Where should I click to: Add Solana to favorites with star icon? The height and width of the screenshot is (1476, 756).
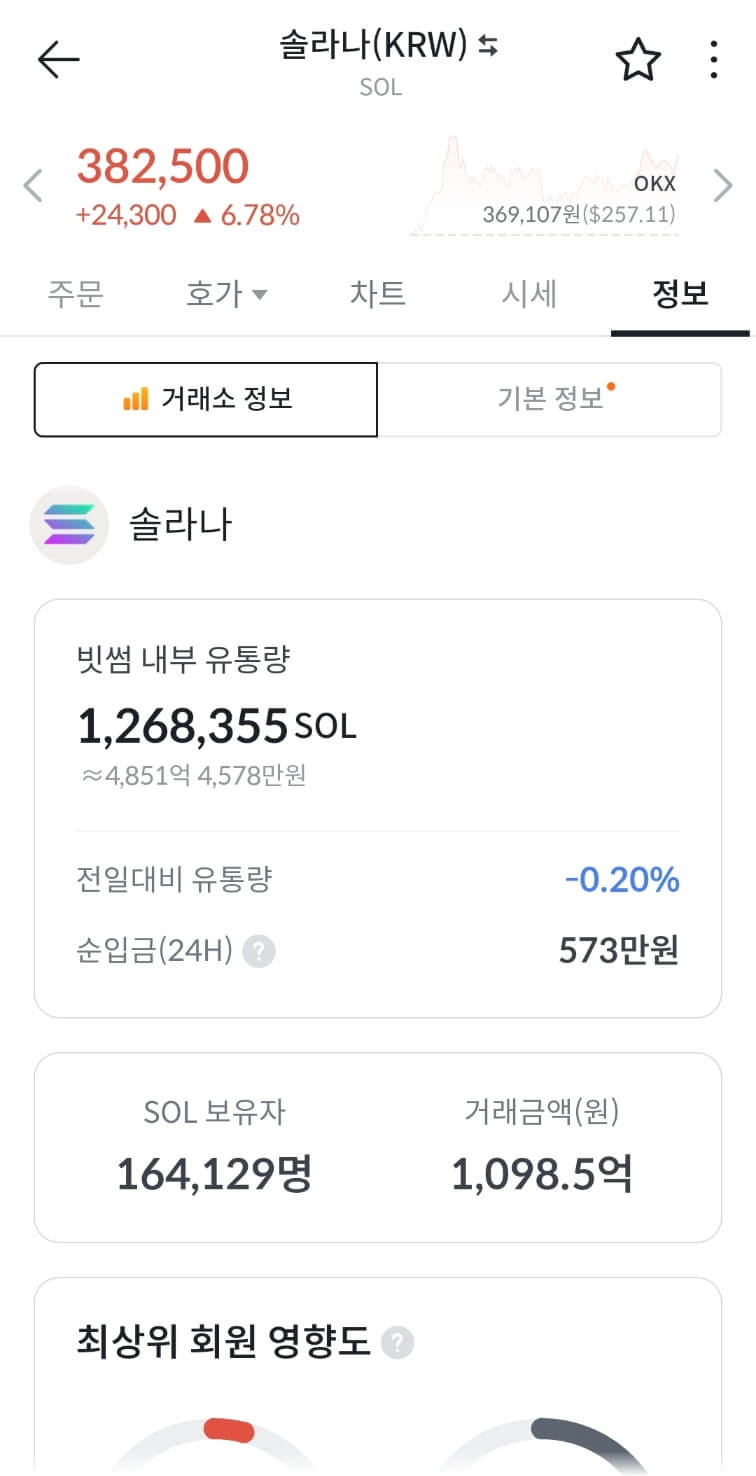pyautogui.click(x=638, y=60)
